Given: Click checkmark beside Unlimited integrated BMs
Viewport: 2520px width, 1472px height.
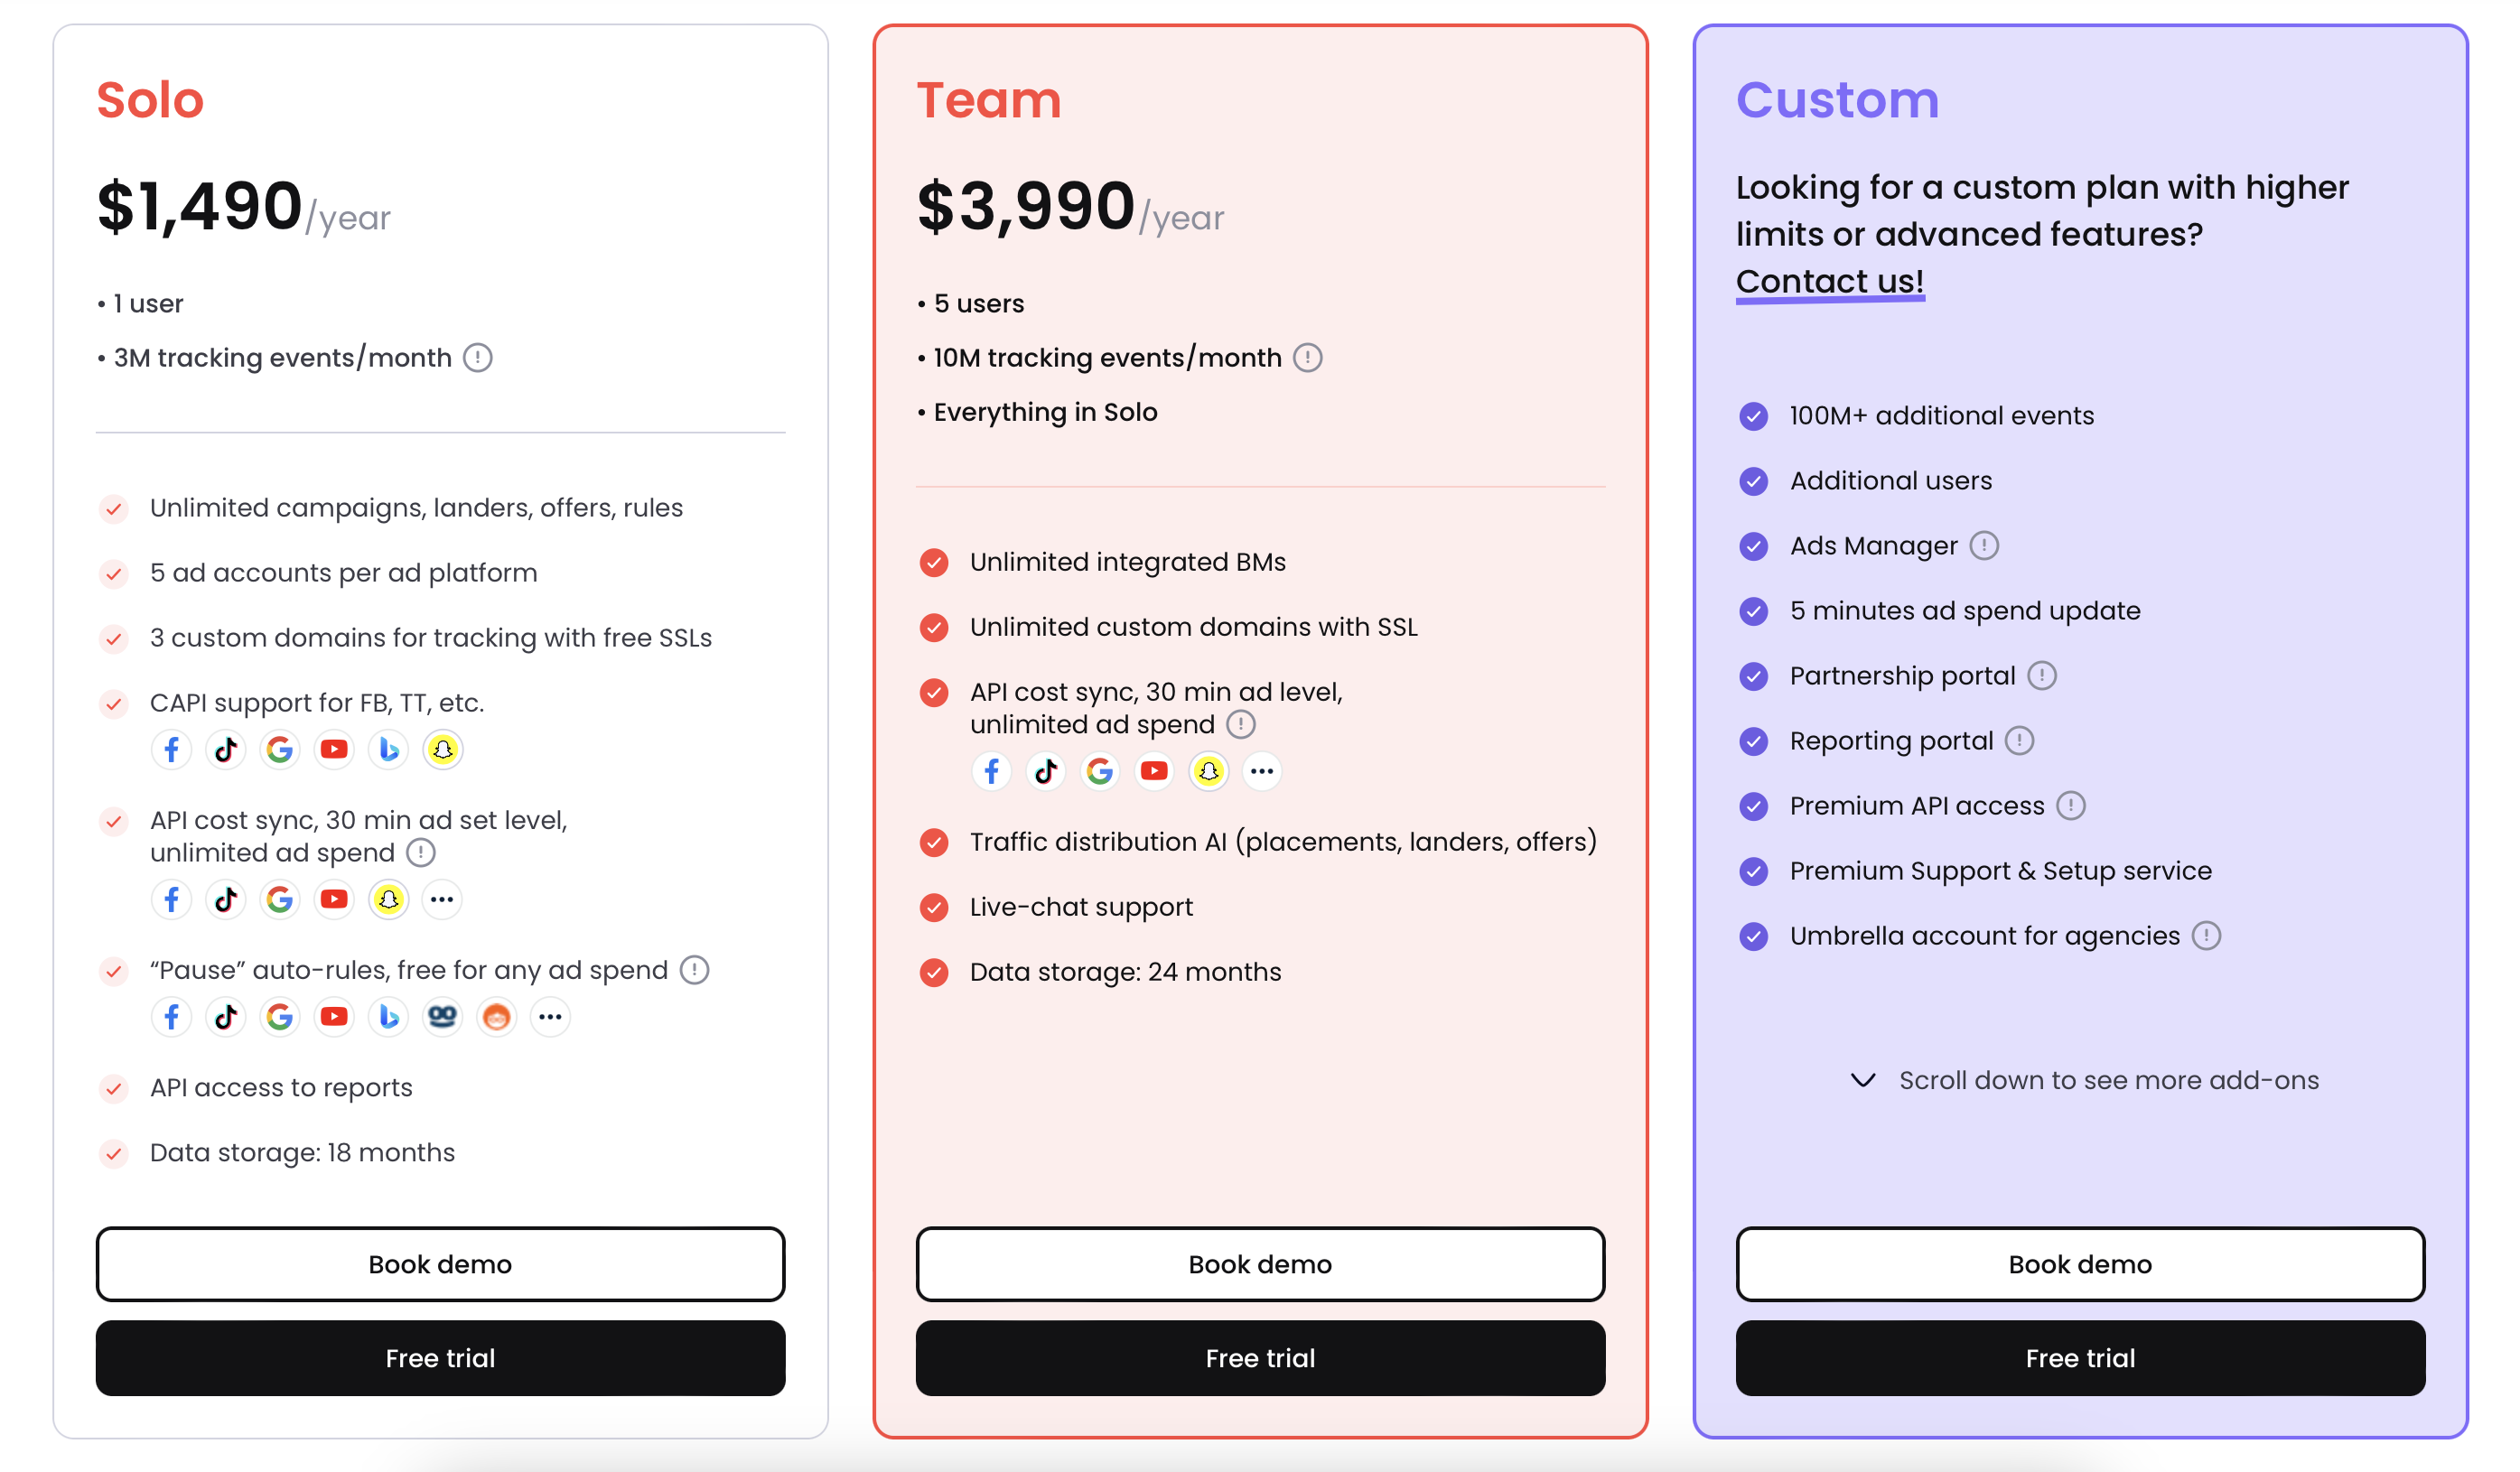Looking at the screenshot, I should [x=934, y=563].
